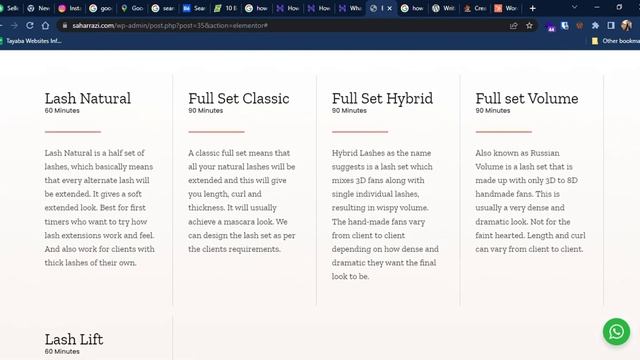Image resolution: width=640 pixels, height=360 pixels.
Task: Bookmark this page with the star icon
Action: click(529, 25)
